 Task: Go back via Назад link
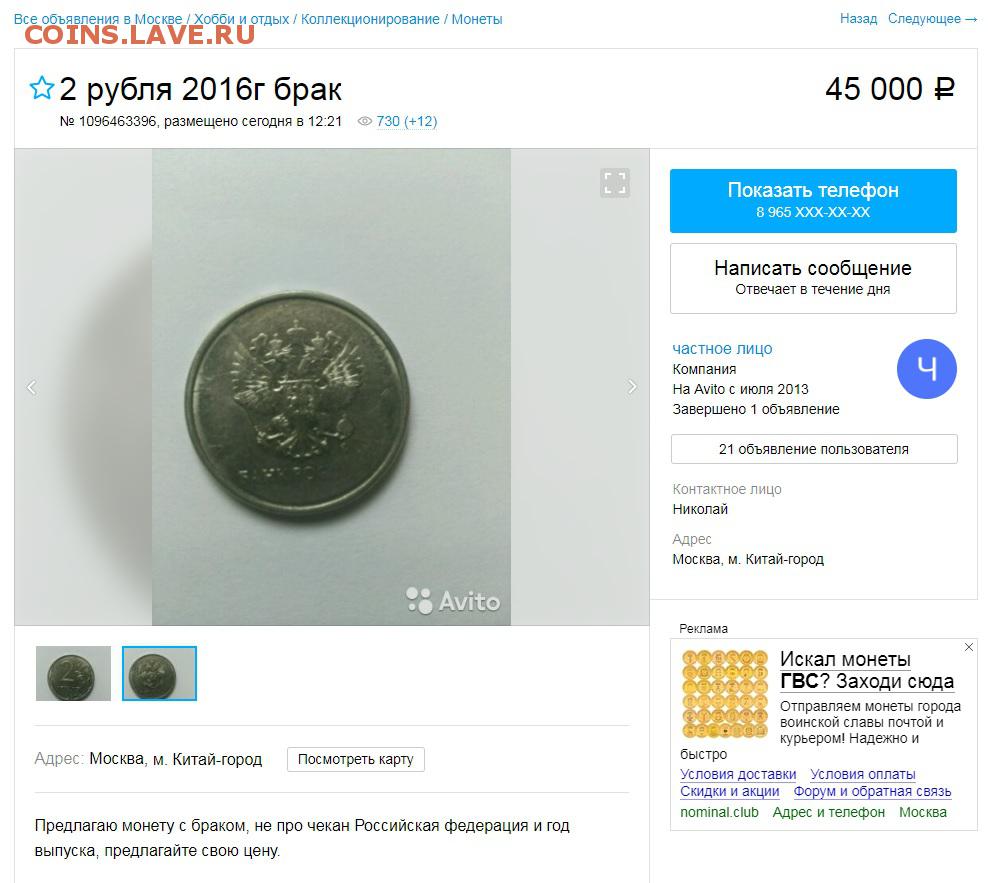[x=858, y=19]
